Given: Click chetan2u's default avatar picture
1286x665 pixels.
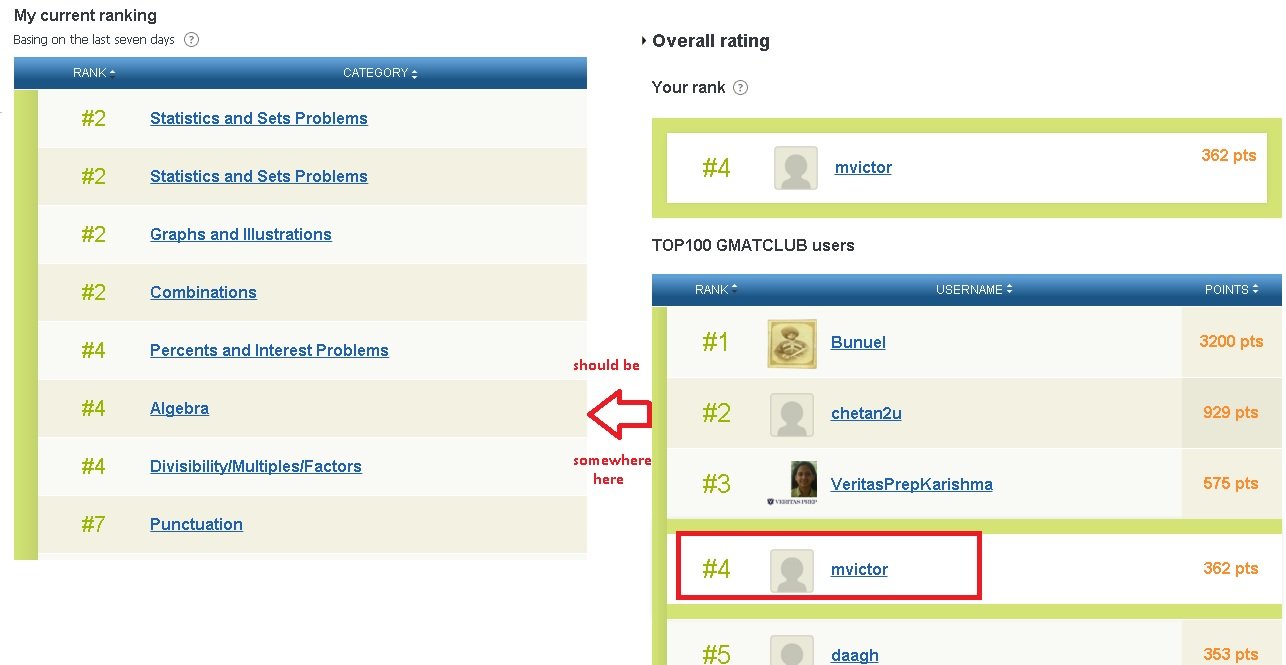Looking at the screenshot, I should [x=792, y=414].
